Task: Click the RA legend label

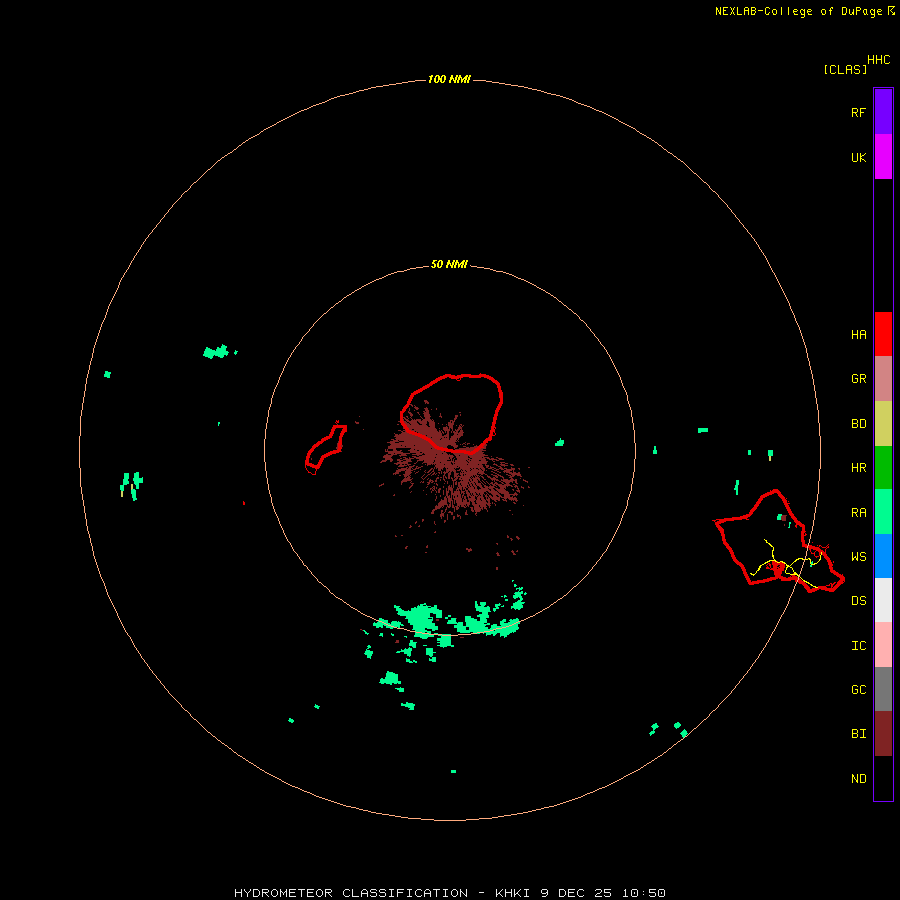Action: coord(858,513)
